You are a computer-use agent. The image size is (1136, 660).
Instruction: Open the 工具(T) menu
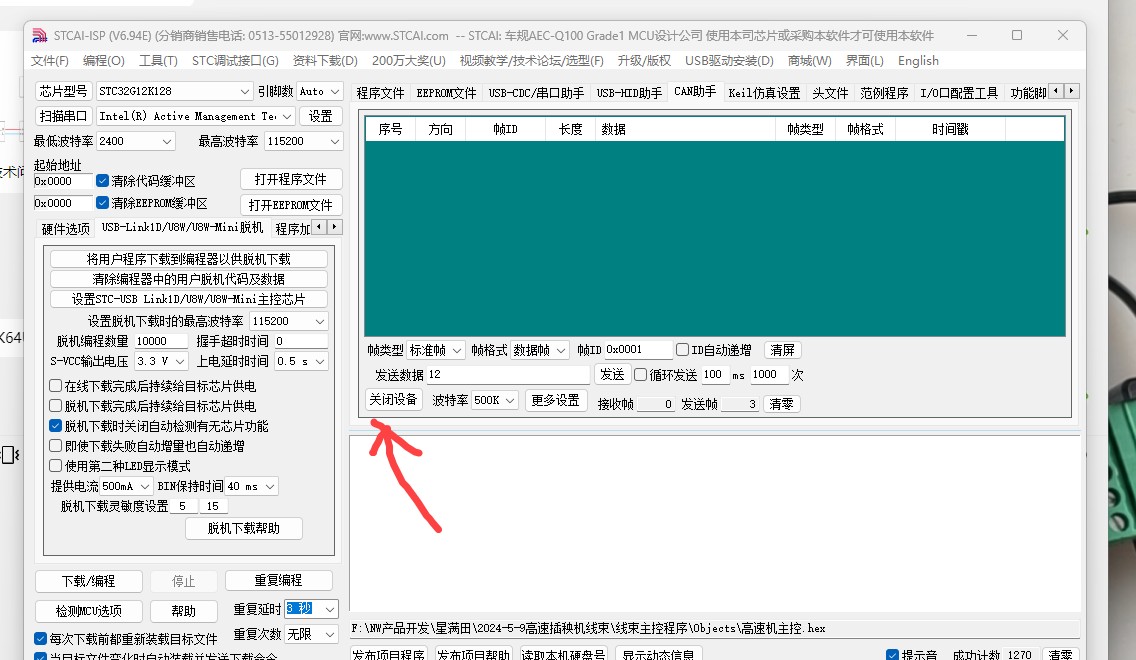158,61
